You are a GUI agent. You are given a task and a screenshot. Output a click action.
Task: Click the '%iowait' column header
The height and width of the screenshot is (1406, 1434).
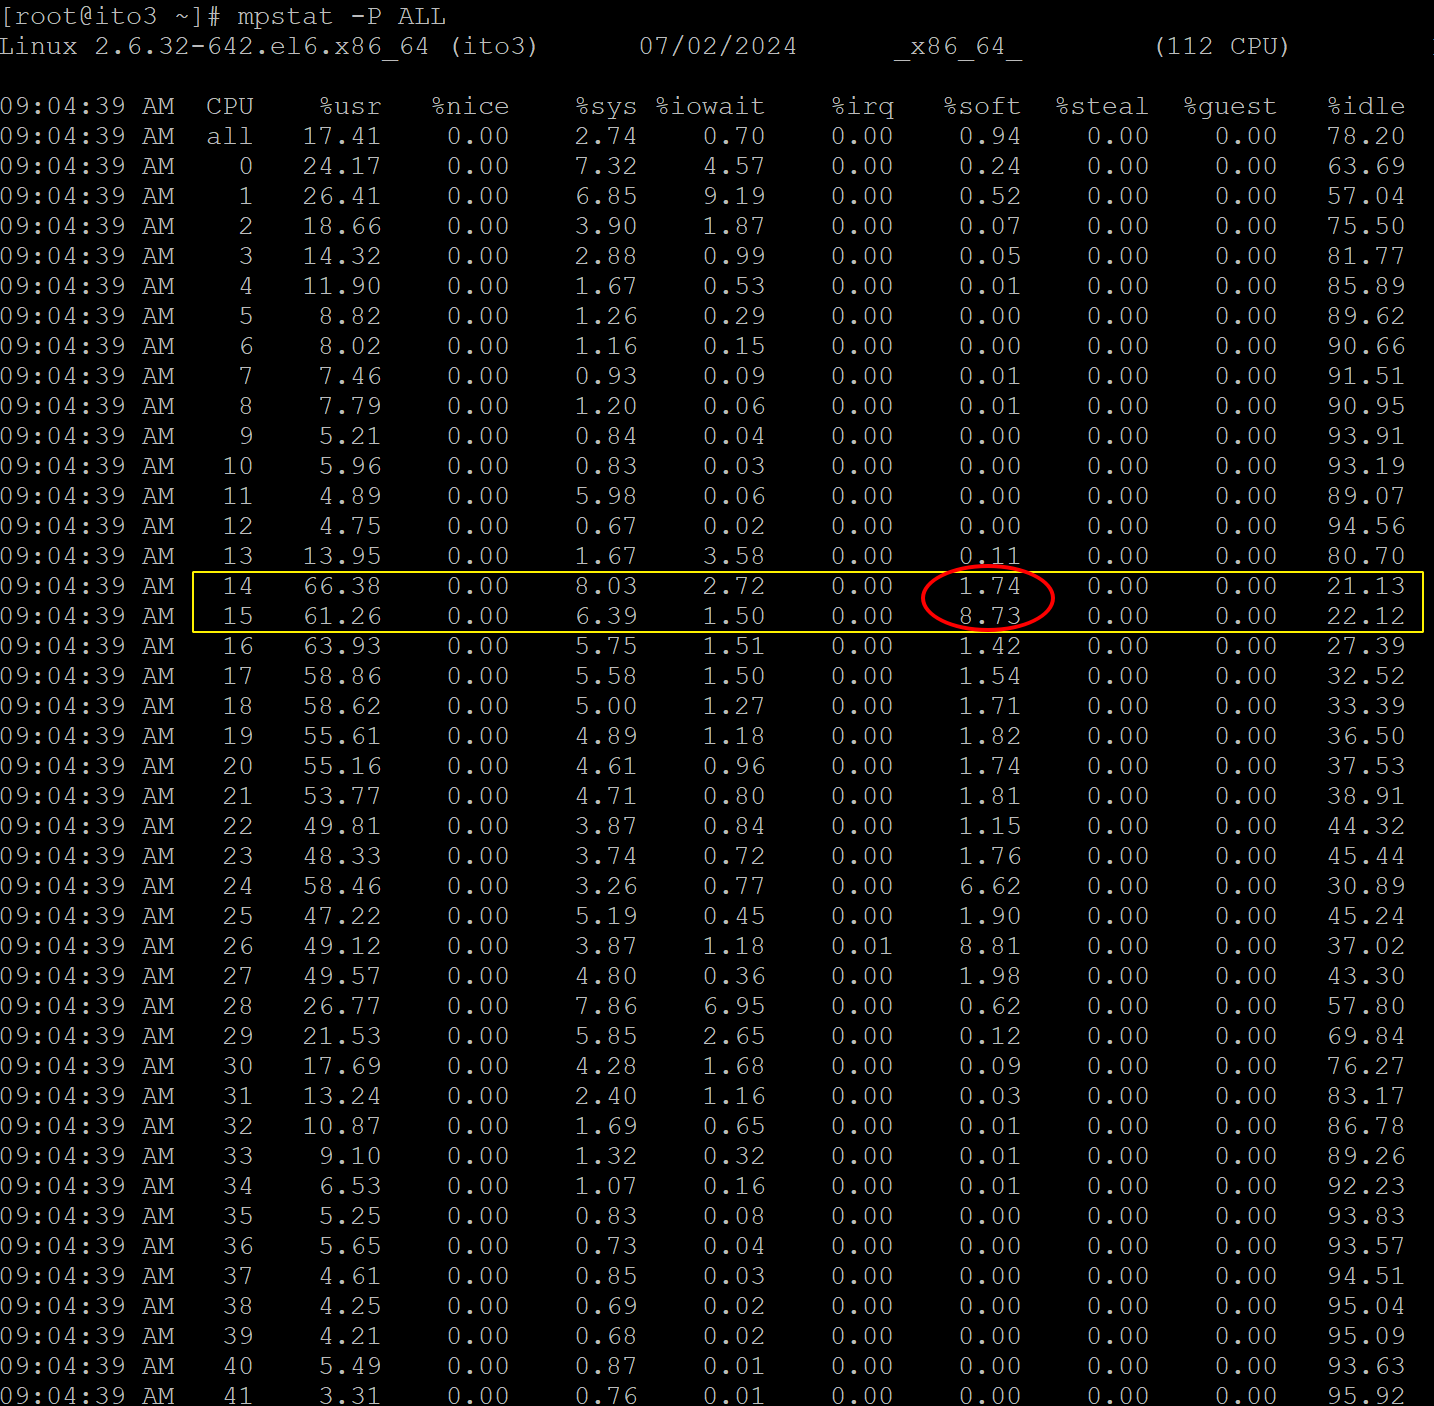click(x=710, y=106)
